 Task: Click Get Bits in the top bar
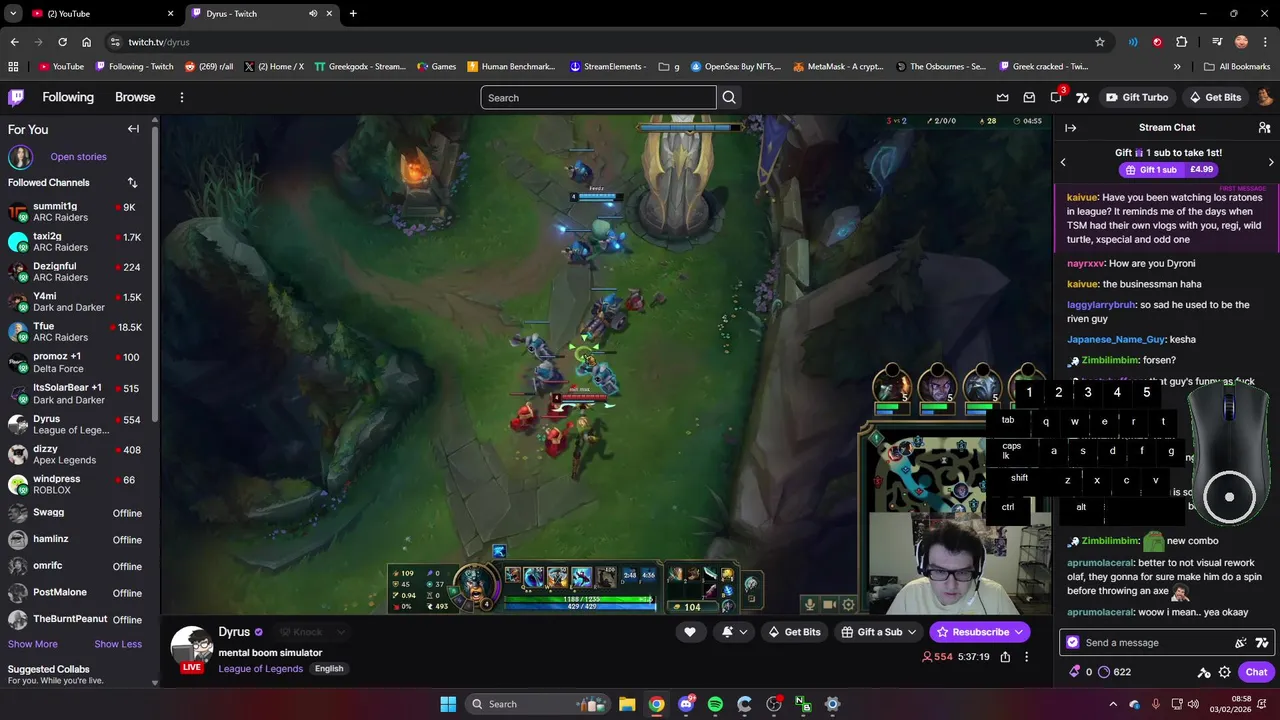pos(1215,97)
